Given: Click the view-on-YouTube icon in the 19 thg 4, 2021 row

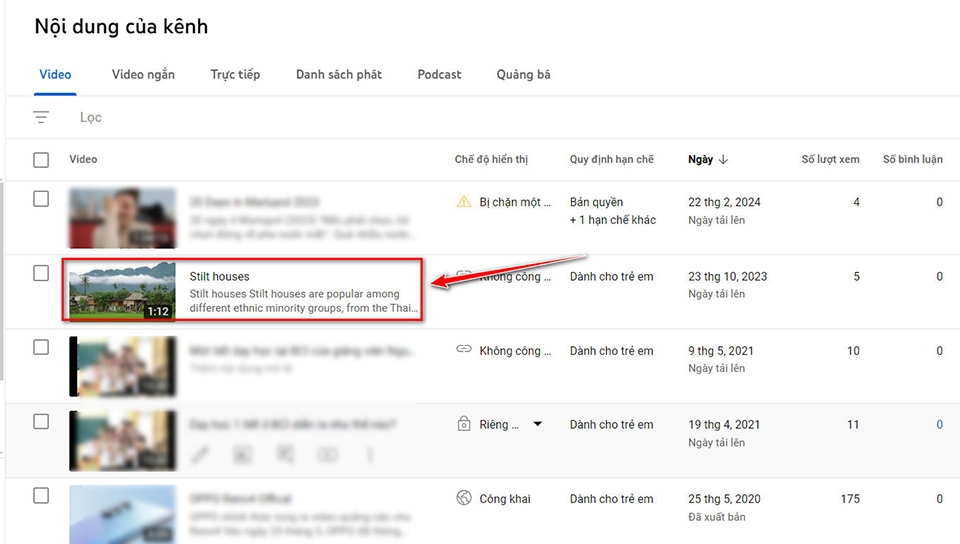Looking at the screenshot, I should pyautogui.click(x=328, y=455).
